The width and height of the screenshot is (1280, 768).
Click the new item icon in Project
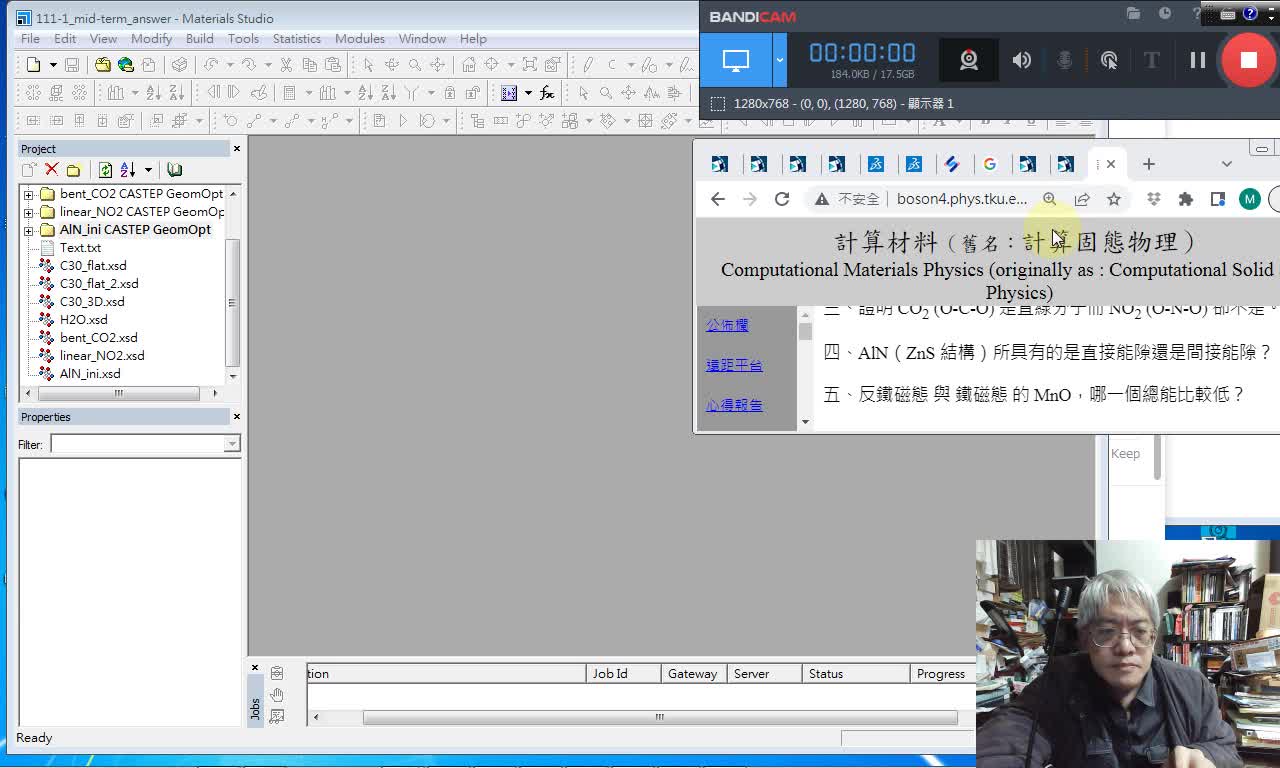click(x=29, y=170)
